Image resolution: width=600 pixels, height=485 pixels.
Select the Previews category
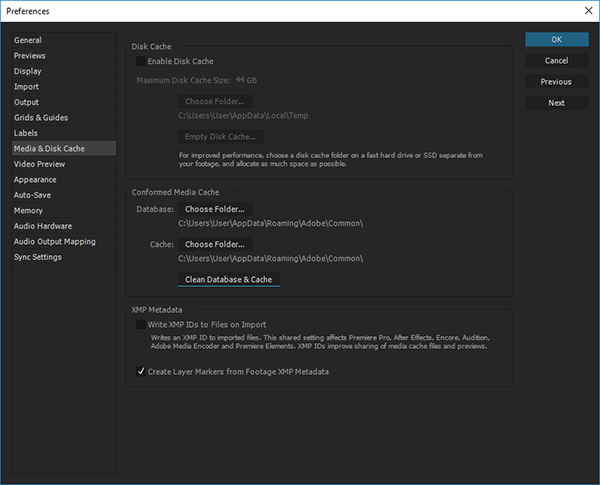click(x=30, y=56)
